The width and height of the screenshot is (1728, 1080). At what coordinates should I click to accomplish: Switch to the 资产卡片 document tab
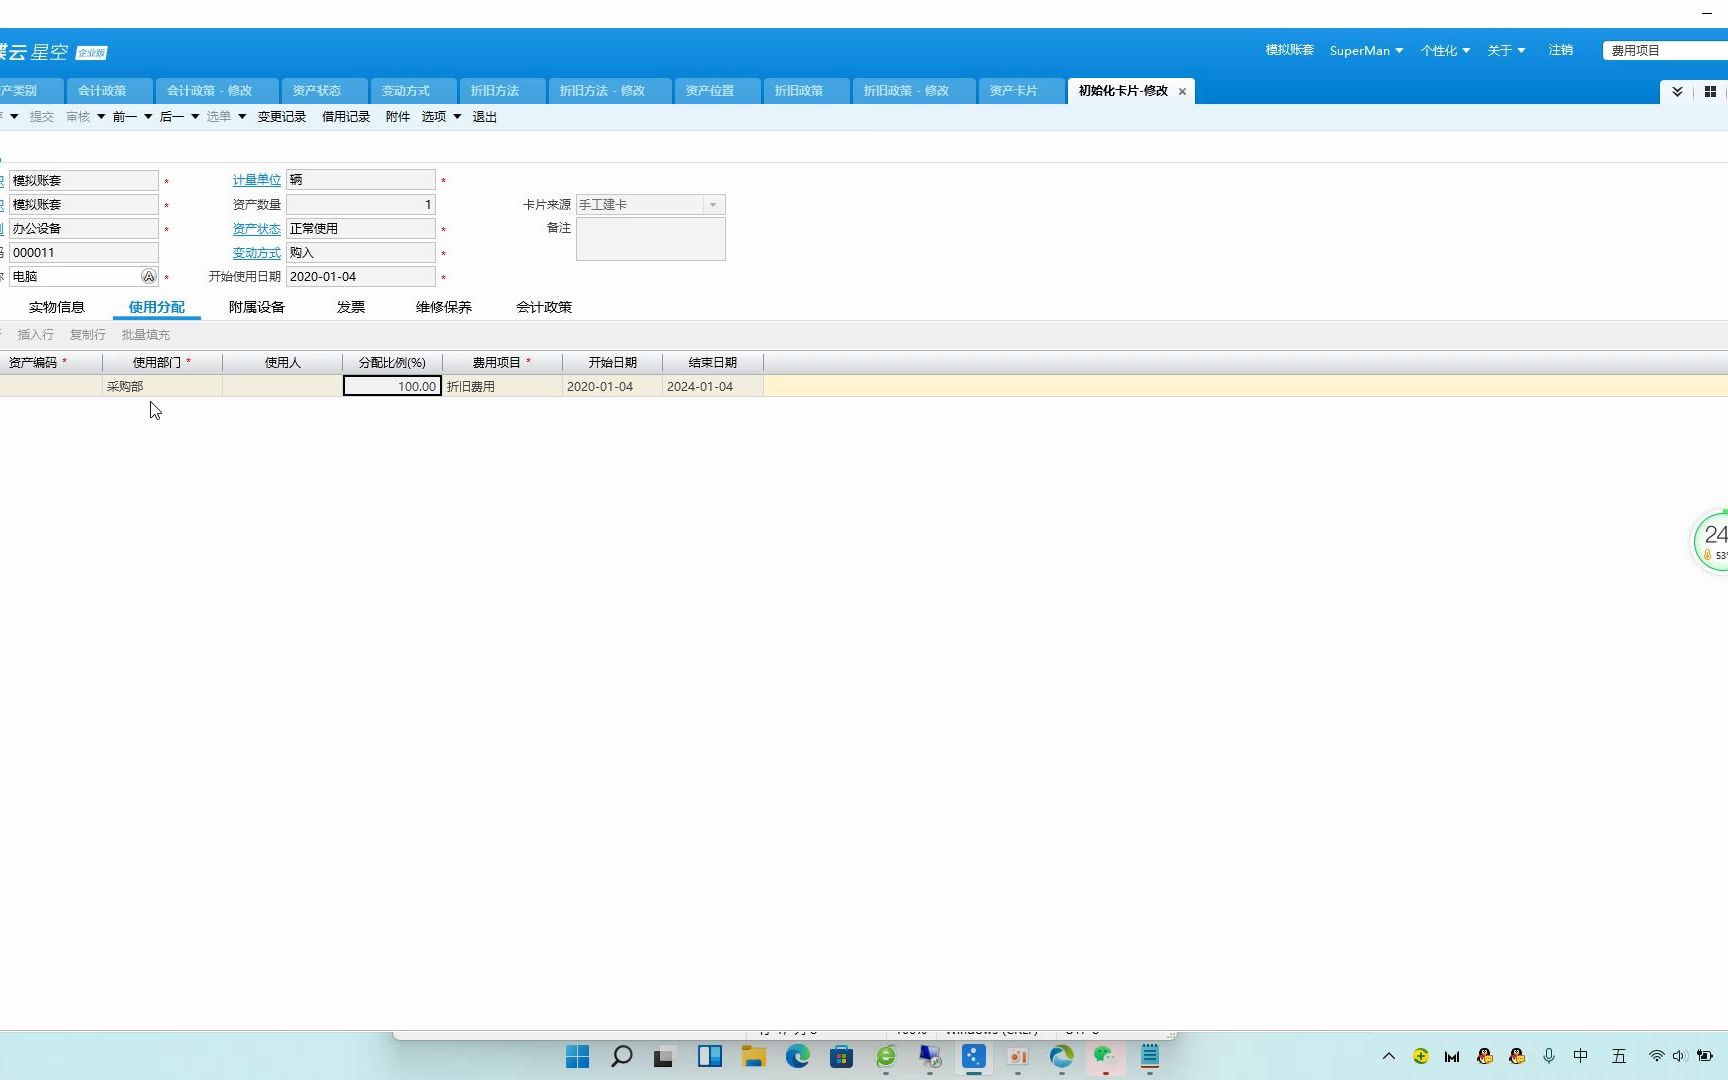1020,91
